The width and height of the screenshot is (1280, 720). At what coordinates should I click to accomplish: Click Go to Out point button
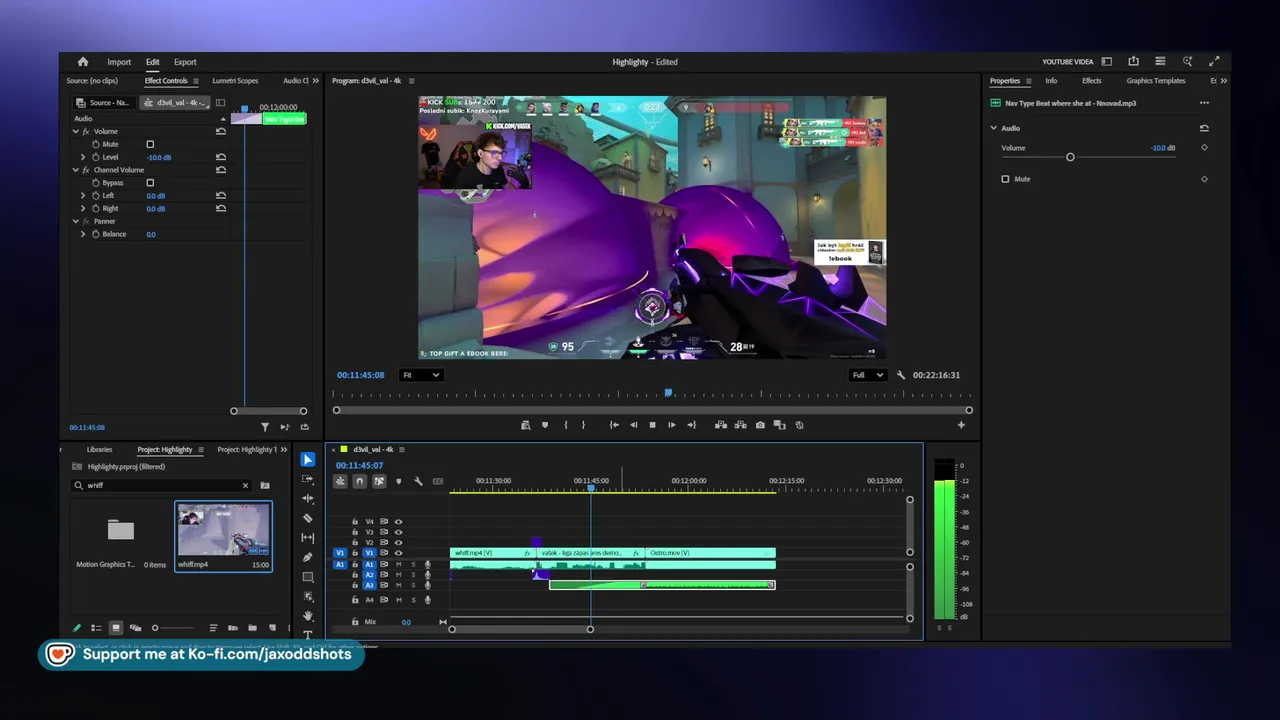point(692,425)
